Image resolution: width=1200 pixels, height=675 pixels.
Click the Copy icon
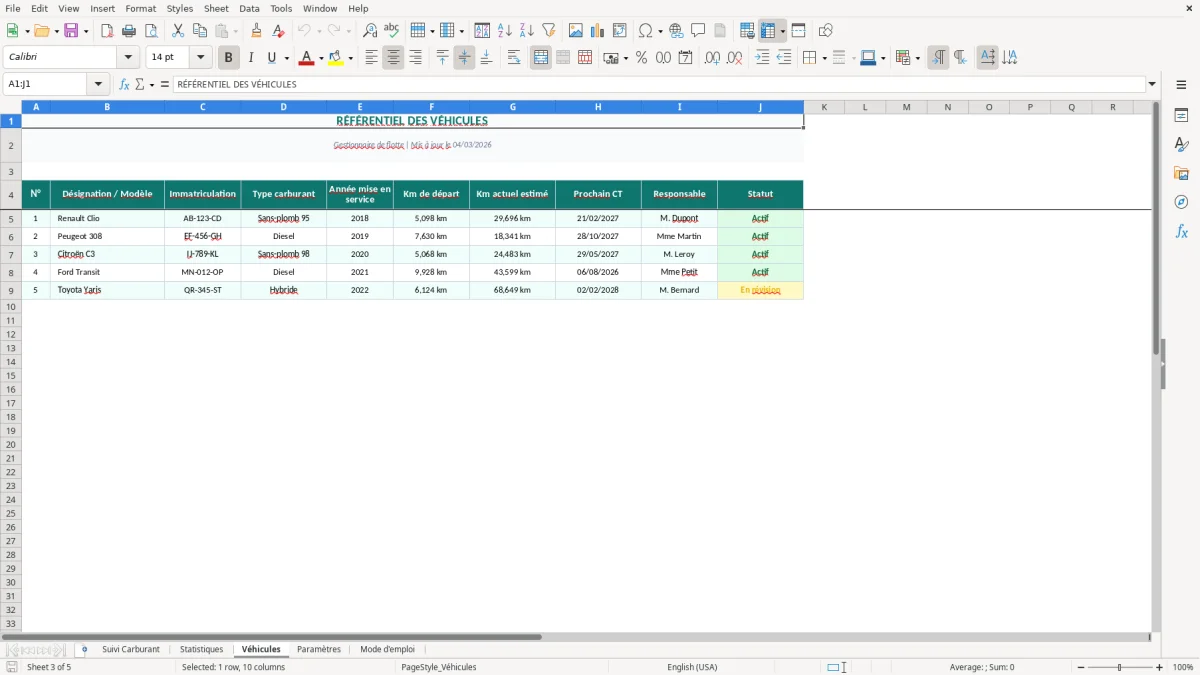[200, 30]
